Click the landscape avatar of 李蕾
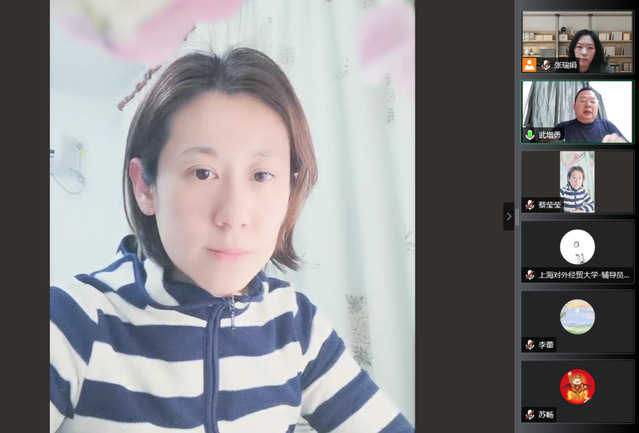The width and height of the screenshot is (639, 433). pos(577,317)
